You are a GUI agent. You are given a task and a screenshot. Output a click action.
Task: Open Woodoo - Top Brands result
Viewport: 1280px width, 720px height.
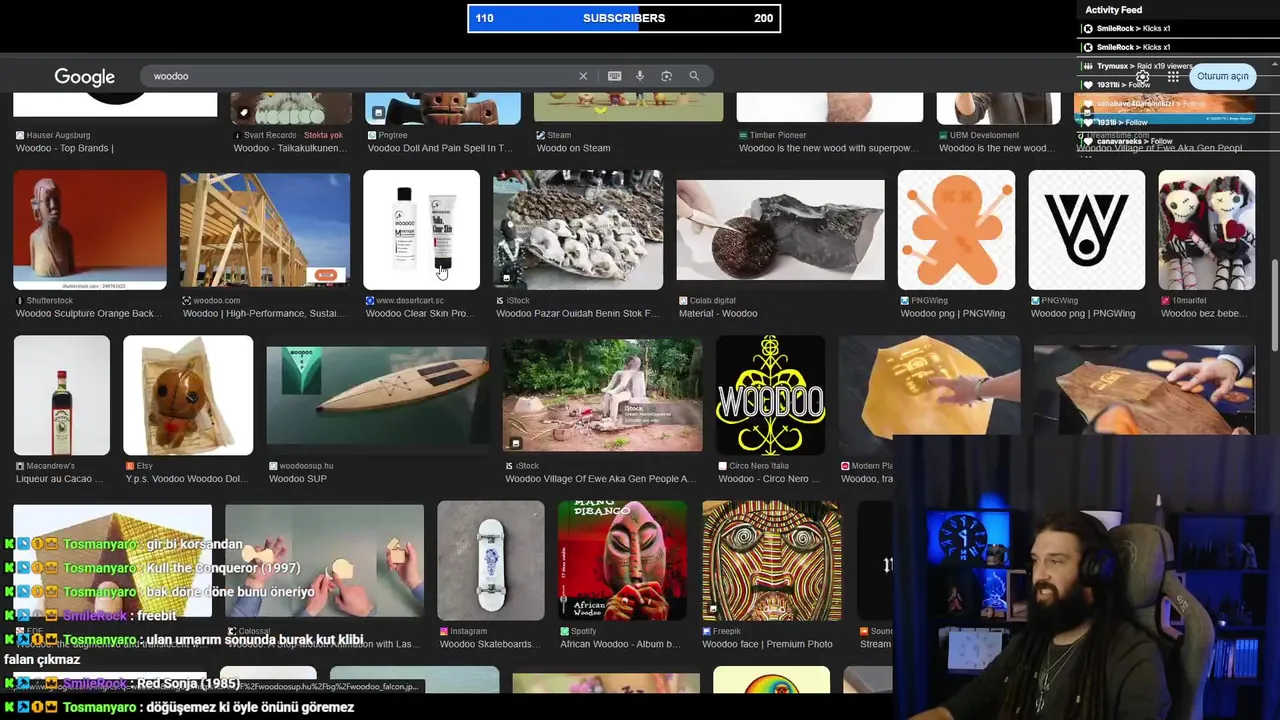pyautogui.click(x=65, y=148)
